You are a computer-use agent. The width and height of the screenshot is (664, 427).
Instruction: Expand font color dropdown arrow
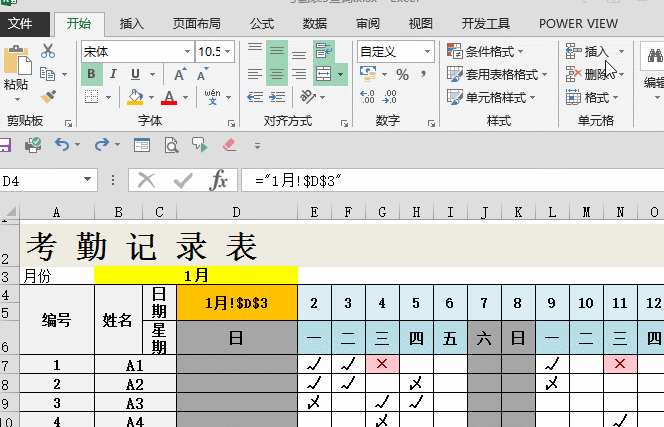tap(185, 97)
